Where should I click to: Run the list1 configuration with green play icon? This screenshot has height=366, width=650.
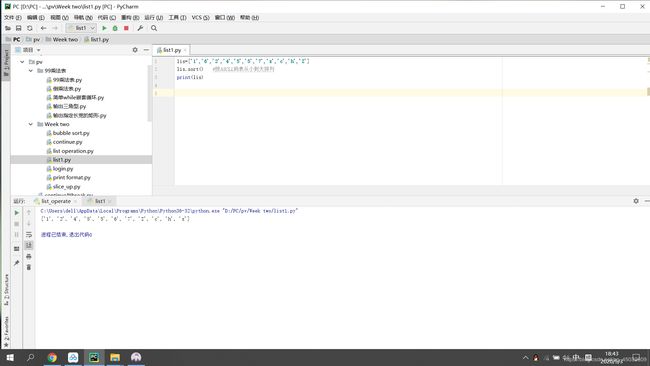point(104,28)
